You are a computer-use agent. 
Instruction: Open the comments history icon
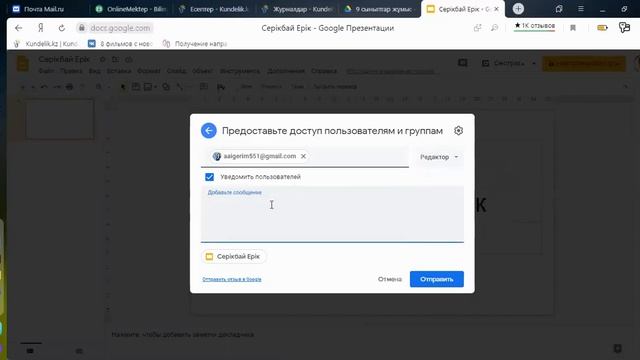[462, 63]
